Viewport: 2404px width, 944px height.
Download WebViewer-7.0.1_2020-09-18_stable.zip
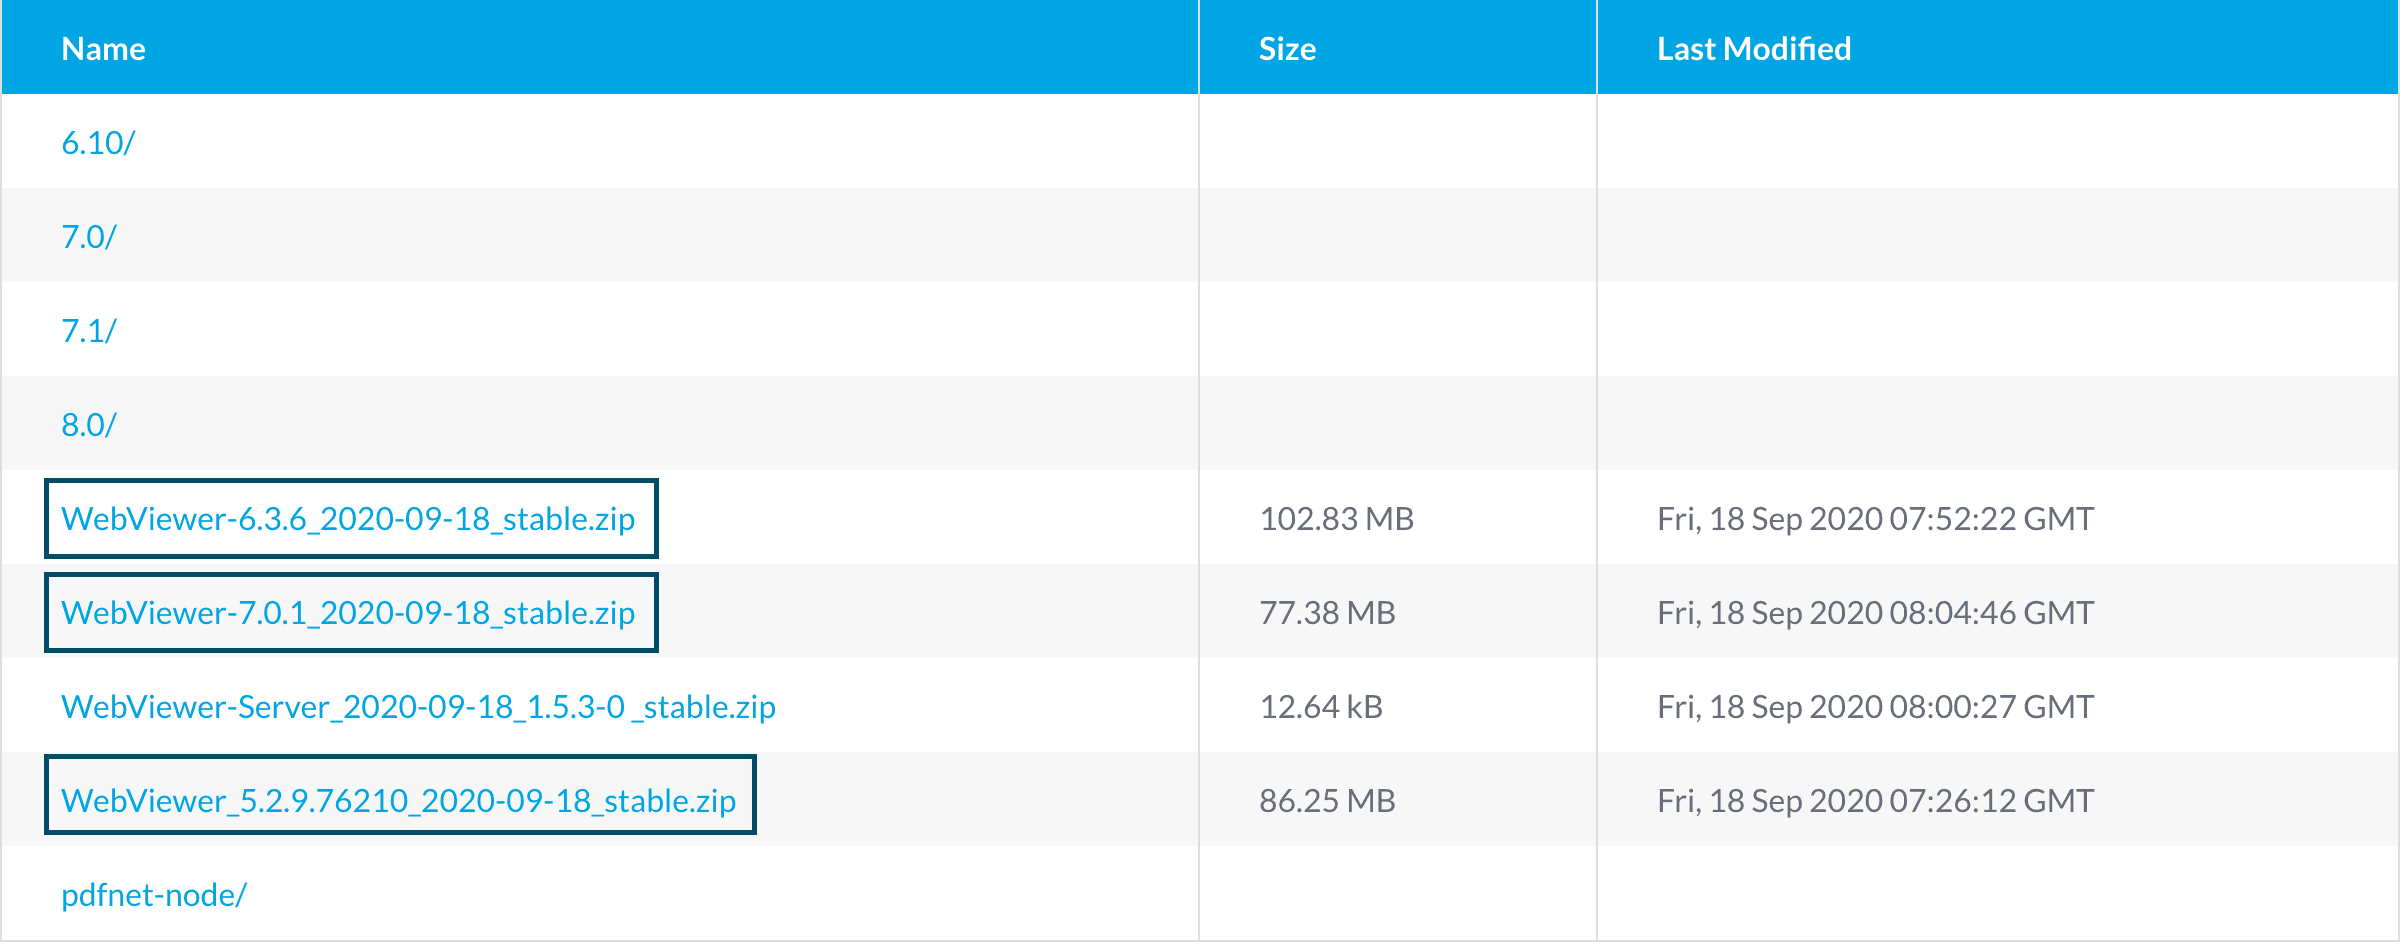coord(348,613)
